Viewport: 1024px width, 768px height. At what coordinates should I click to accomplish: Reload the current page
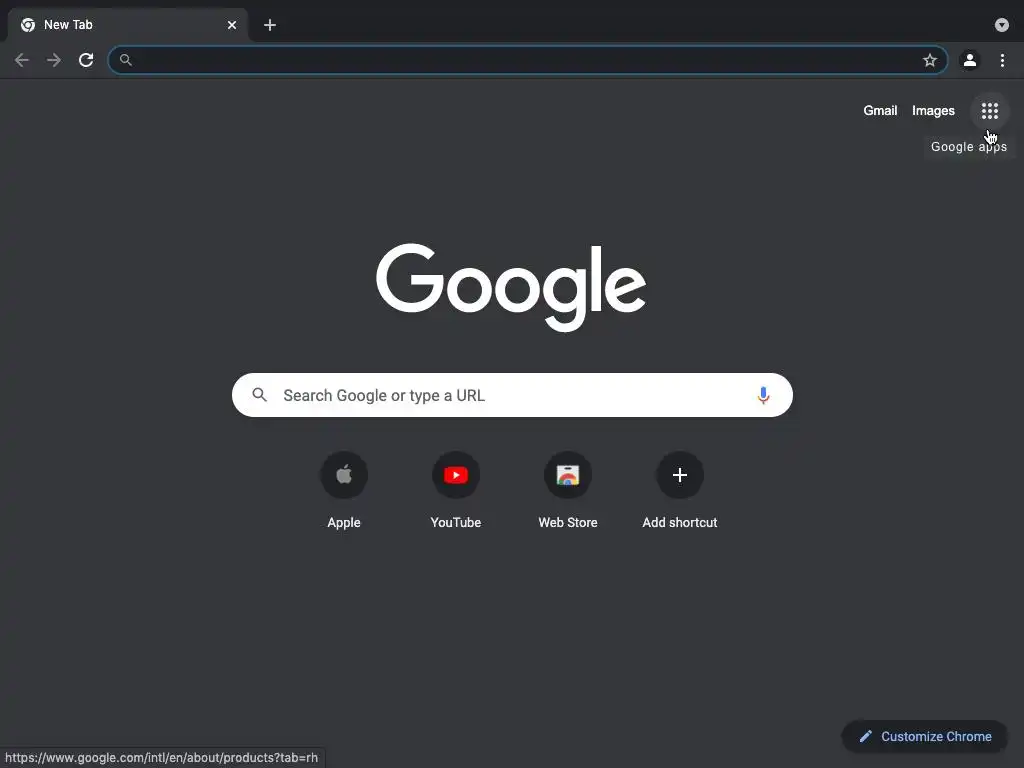(86, 60)
